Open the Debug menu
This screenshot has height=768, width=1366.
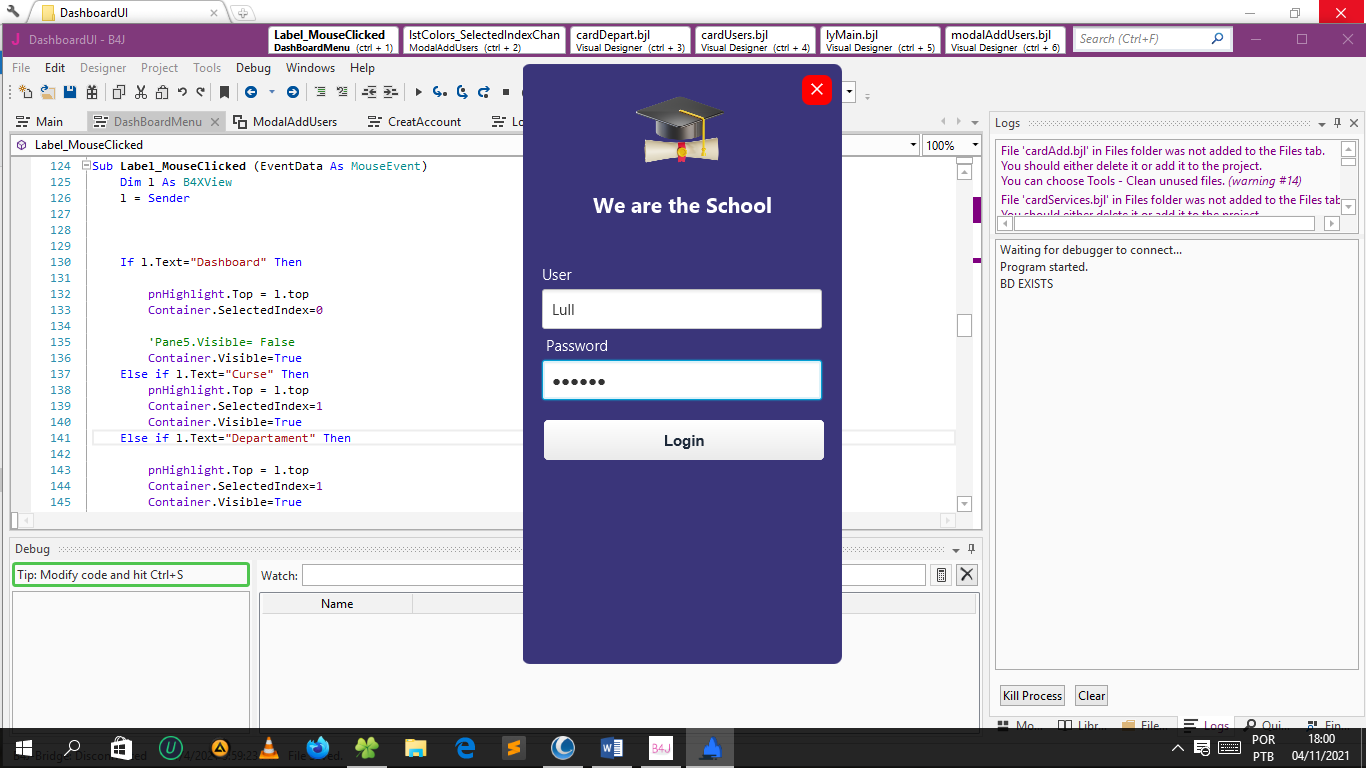point(253,68)
